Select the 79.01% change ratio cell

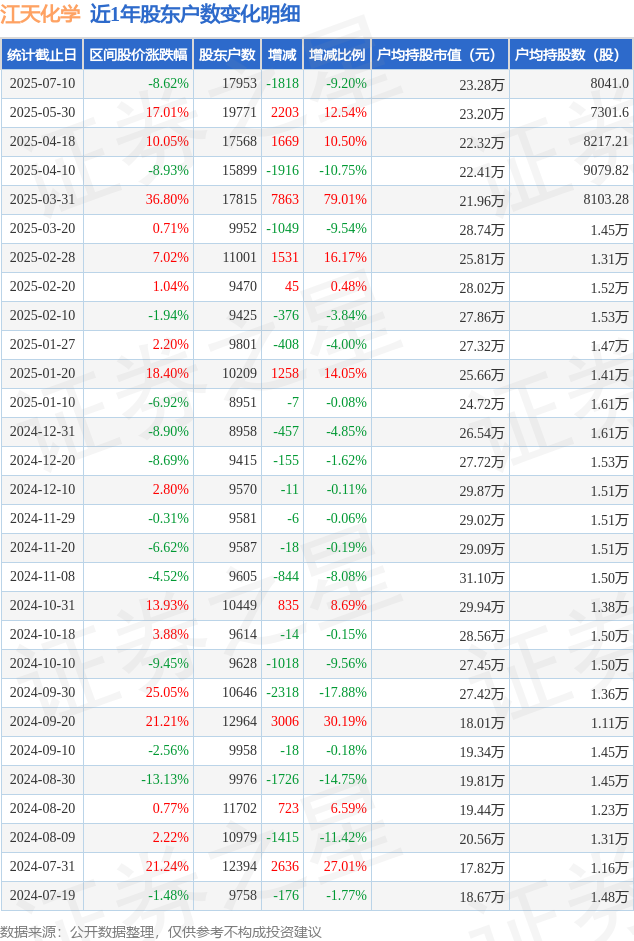(345, 199)
